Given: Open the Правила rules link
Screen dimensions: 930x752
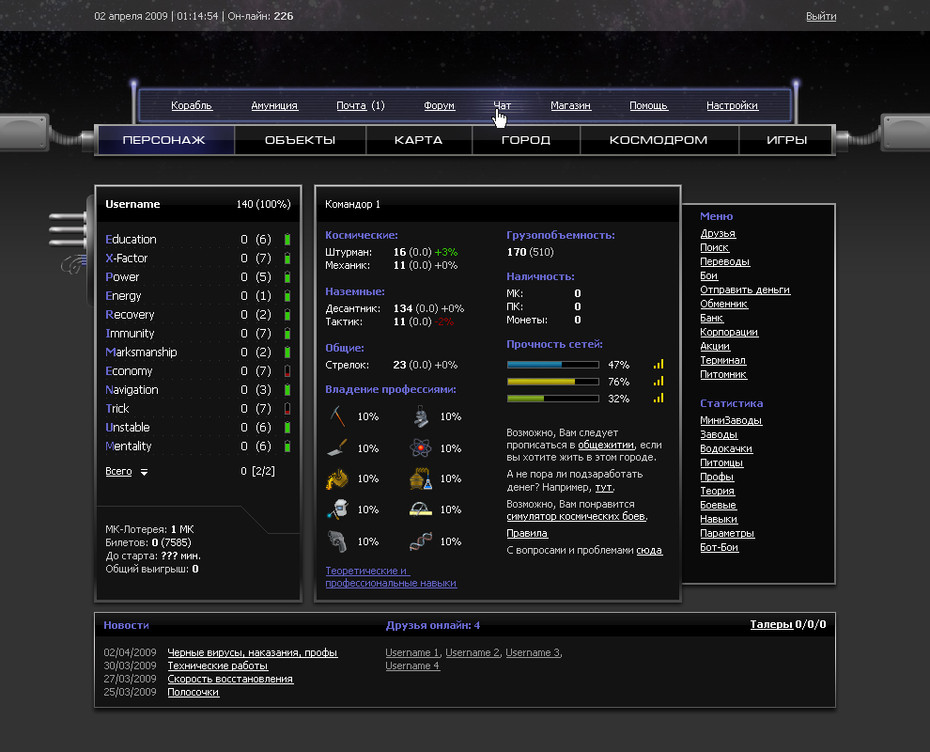Looking at the screenshot, I should 527,533.
